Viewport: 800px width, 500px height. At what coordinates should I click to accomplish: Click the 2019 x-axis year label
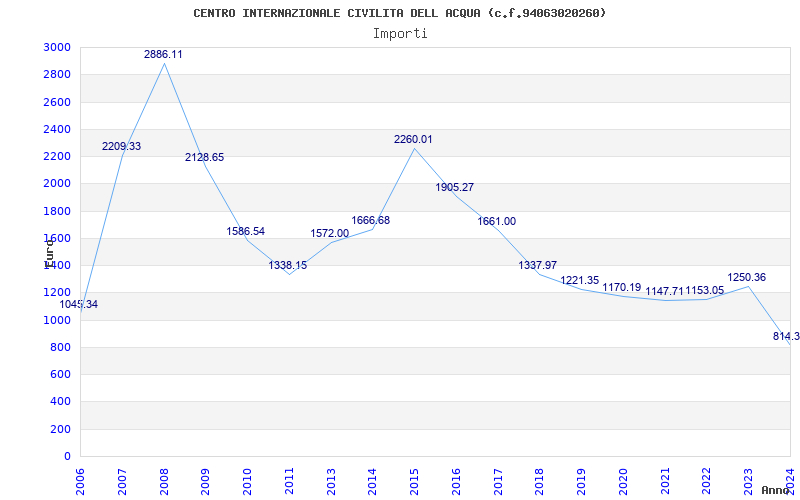(x=582, y=482)
